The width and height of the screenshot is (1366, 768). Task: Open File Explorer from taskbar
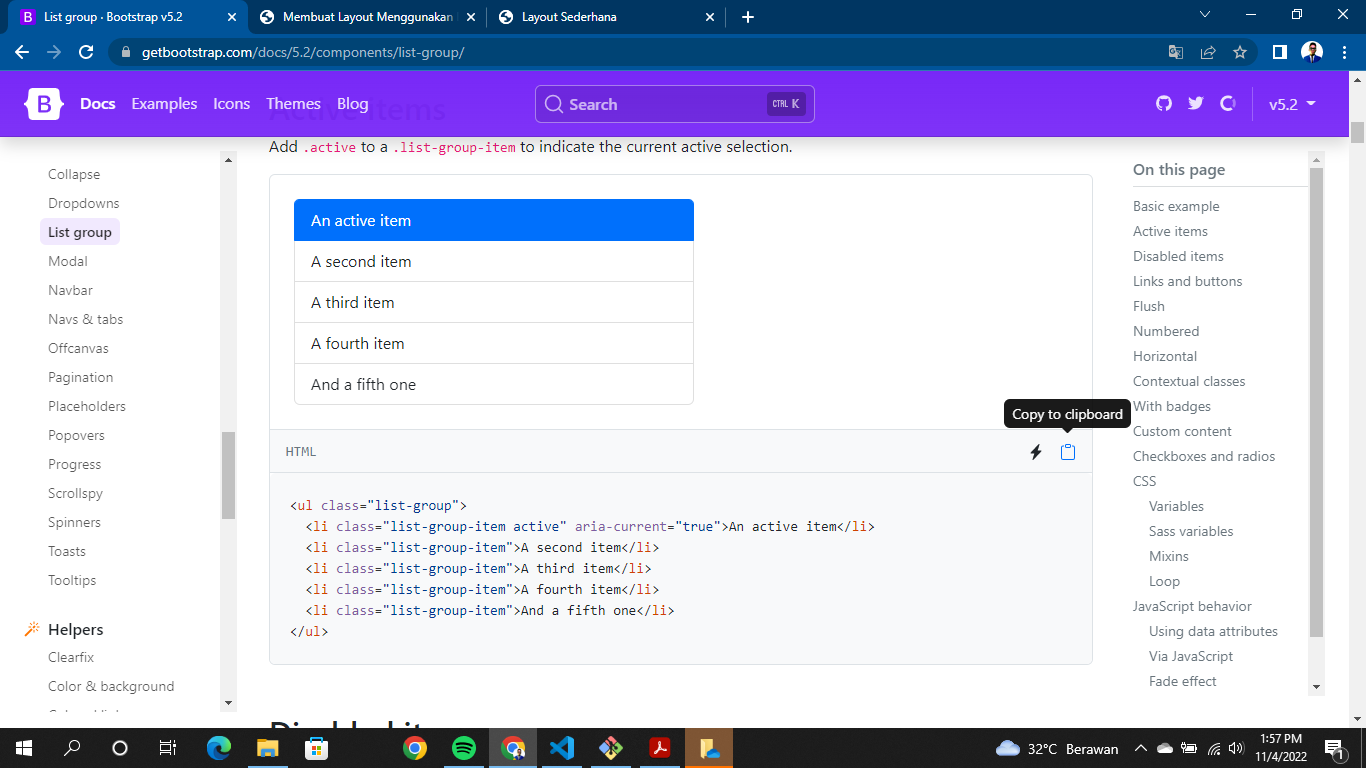[267, 748]
